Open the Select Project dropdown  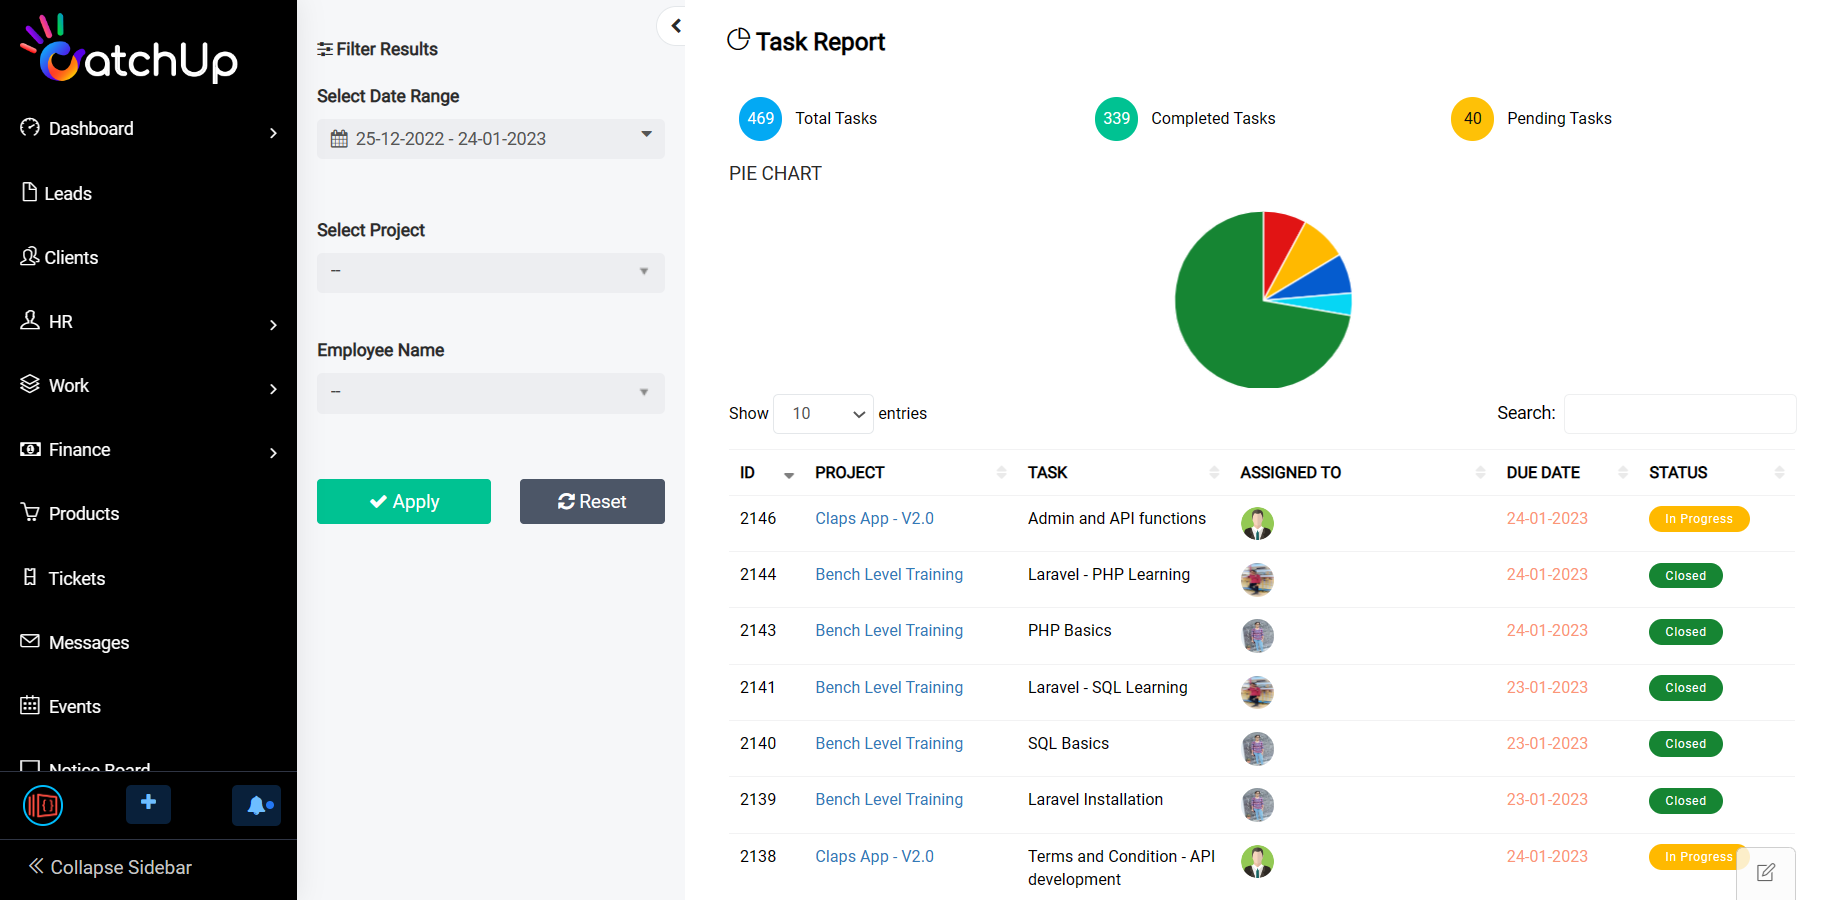tap(491, 272)
